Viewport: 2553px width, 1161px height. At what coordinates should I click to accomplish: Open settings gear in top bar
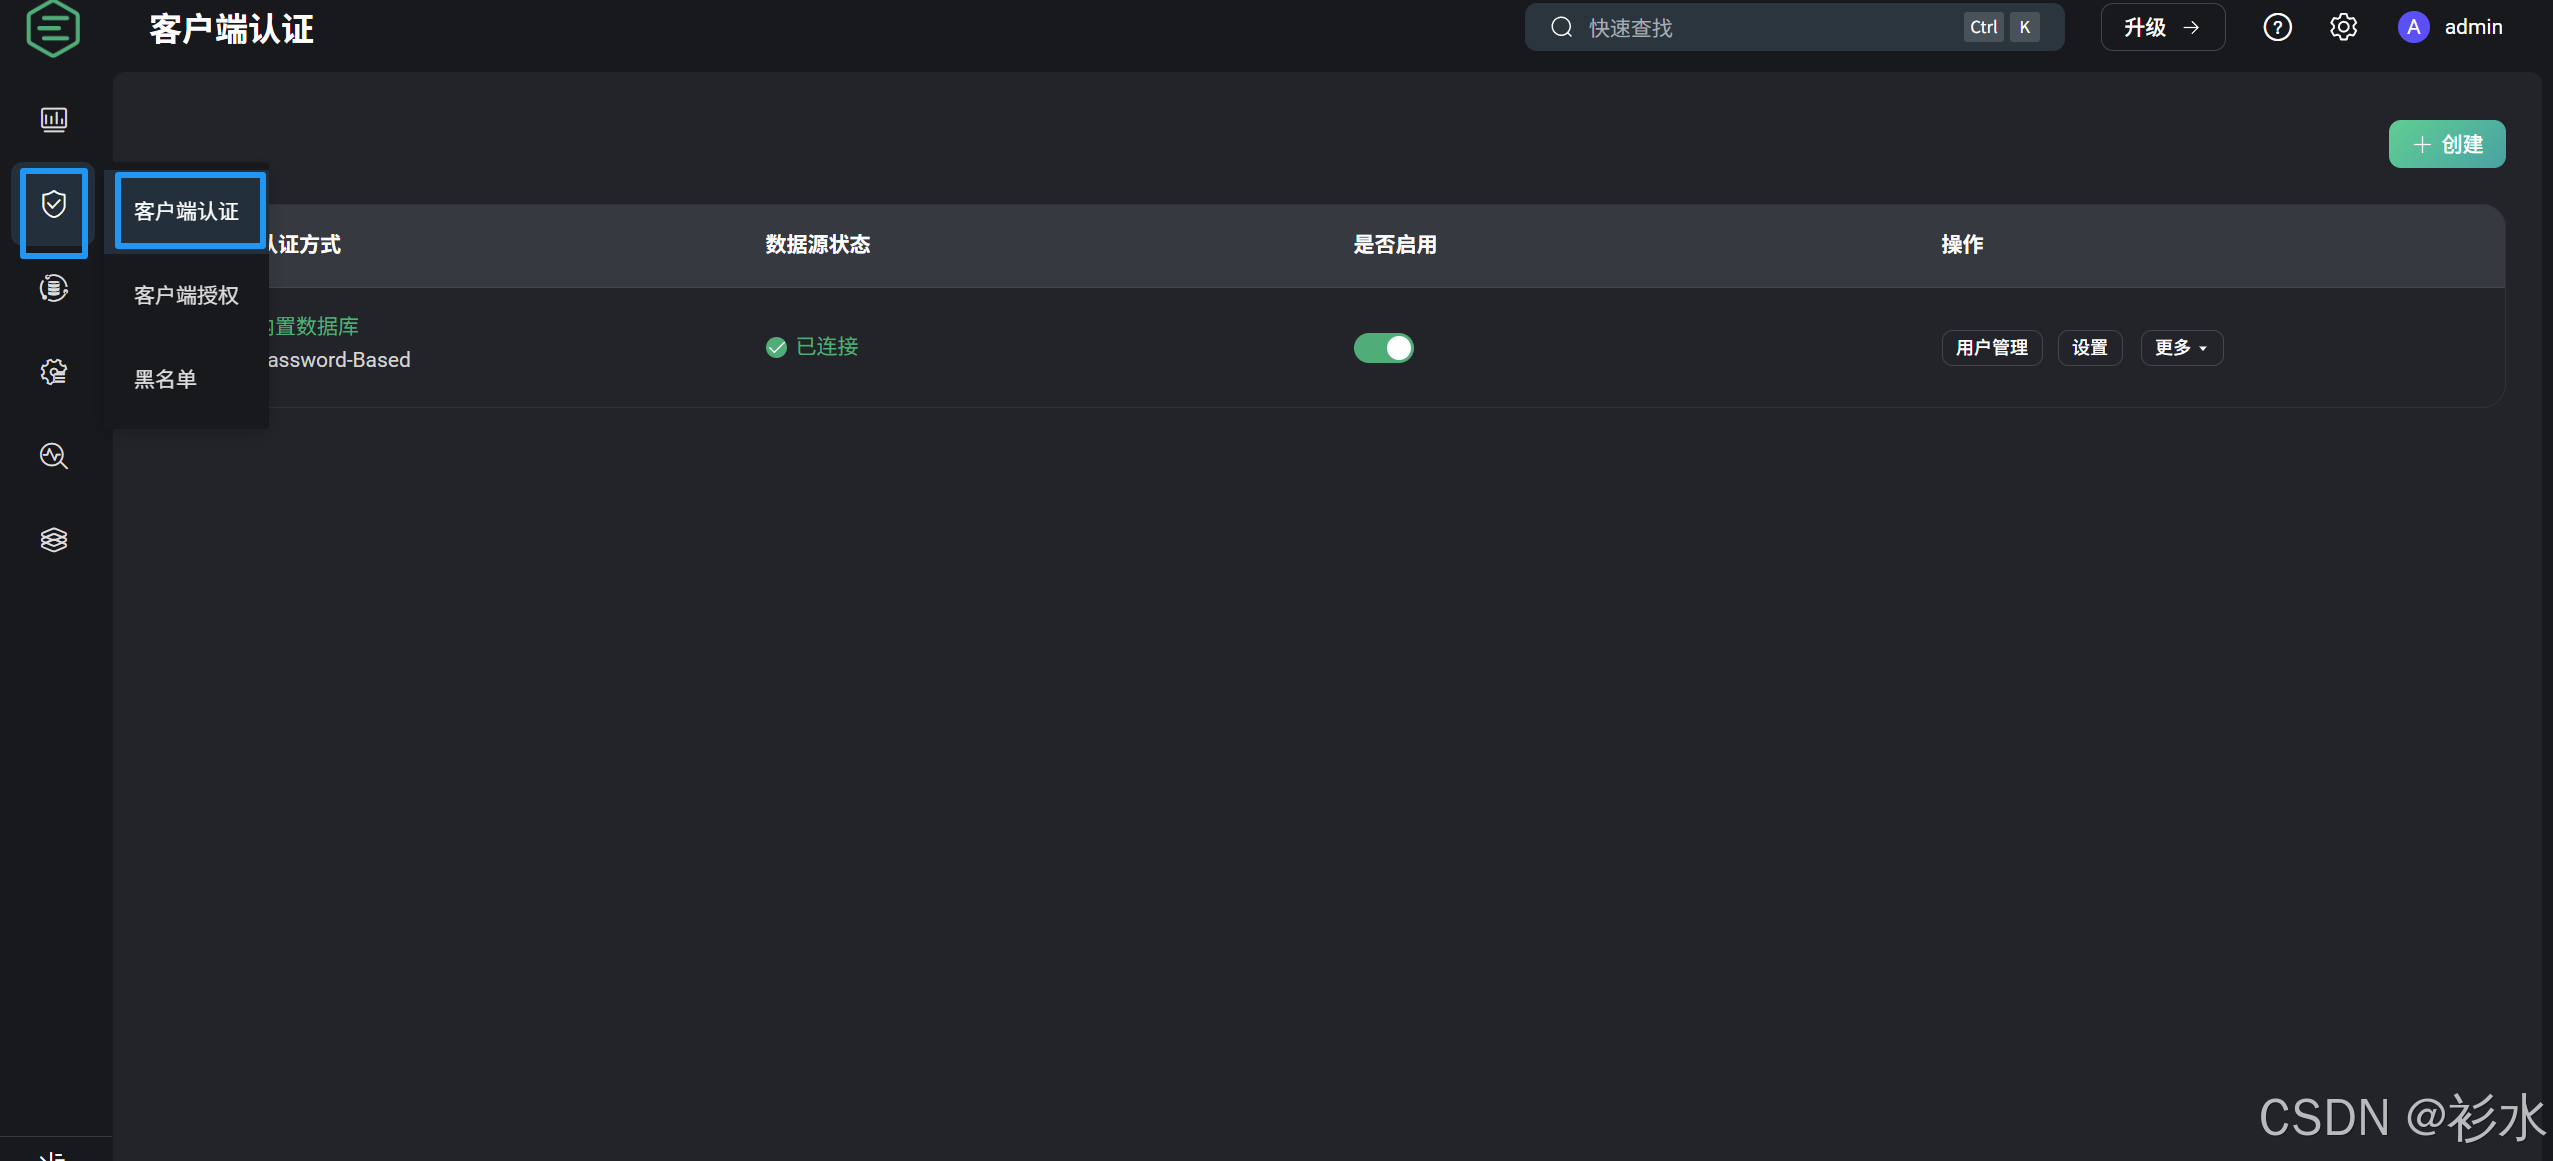2343,27
